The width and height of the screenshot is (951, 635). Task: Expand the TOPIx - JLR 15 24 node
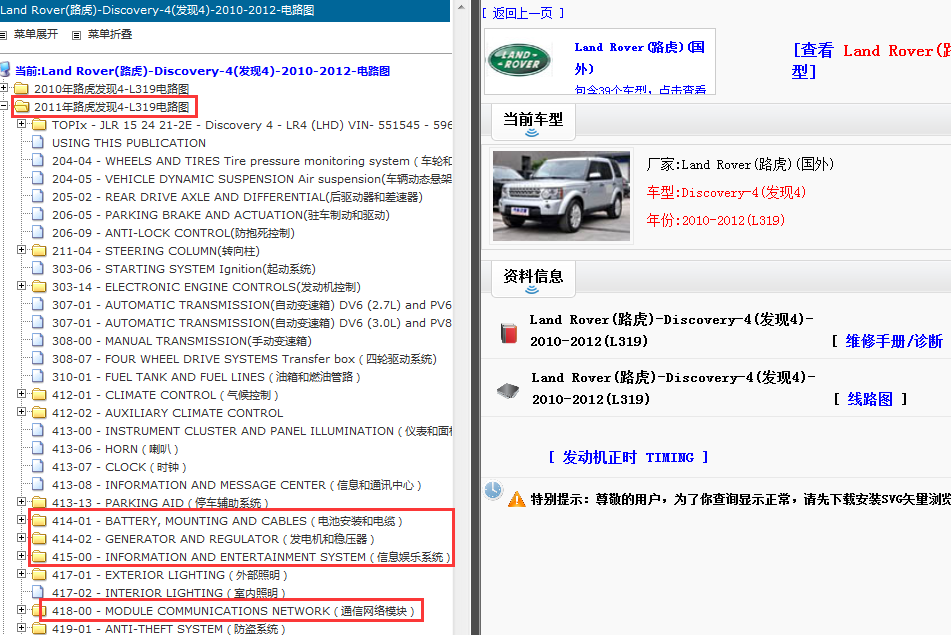coord(21,124)
